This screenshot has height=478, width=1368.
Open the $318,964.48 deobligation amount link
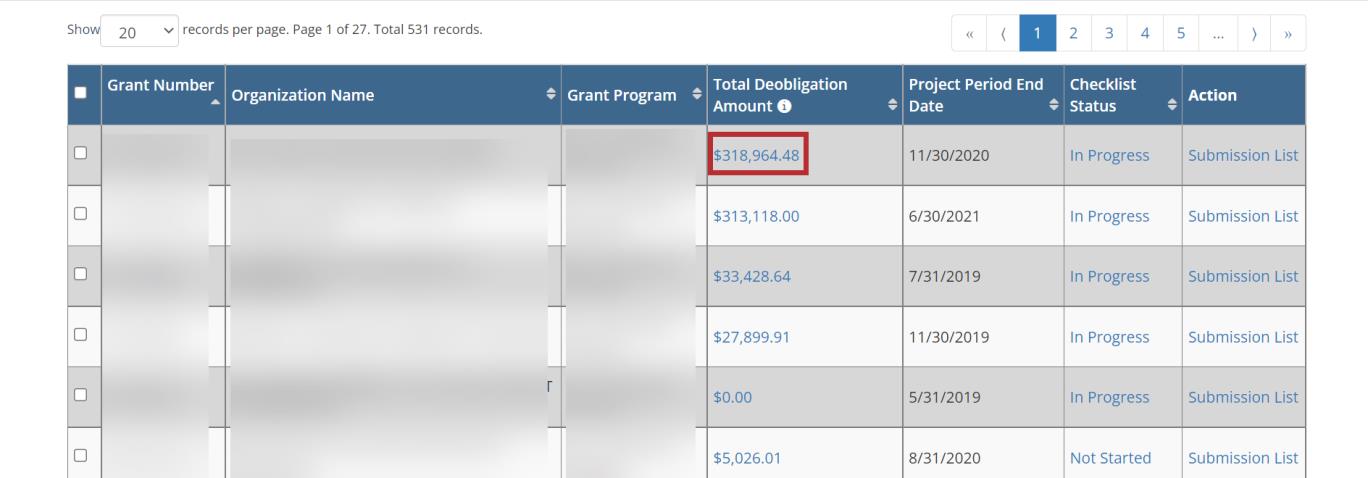point(757,156)
